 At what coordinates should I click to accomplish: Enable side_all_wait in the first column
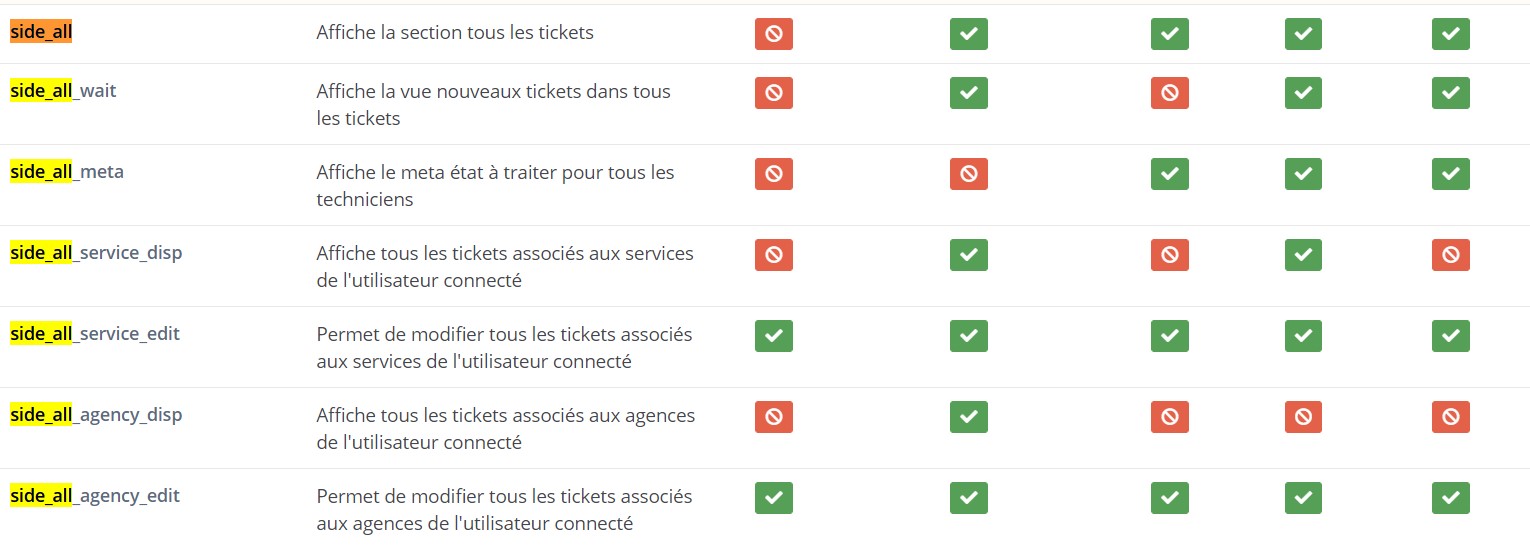coord(773,93)
